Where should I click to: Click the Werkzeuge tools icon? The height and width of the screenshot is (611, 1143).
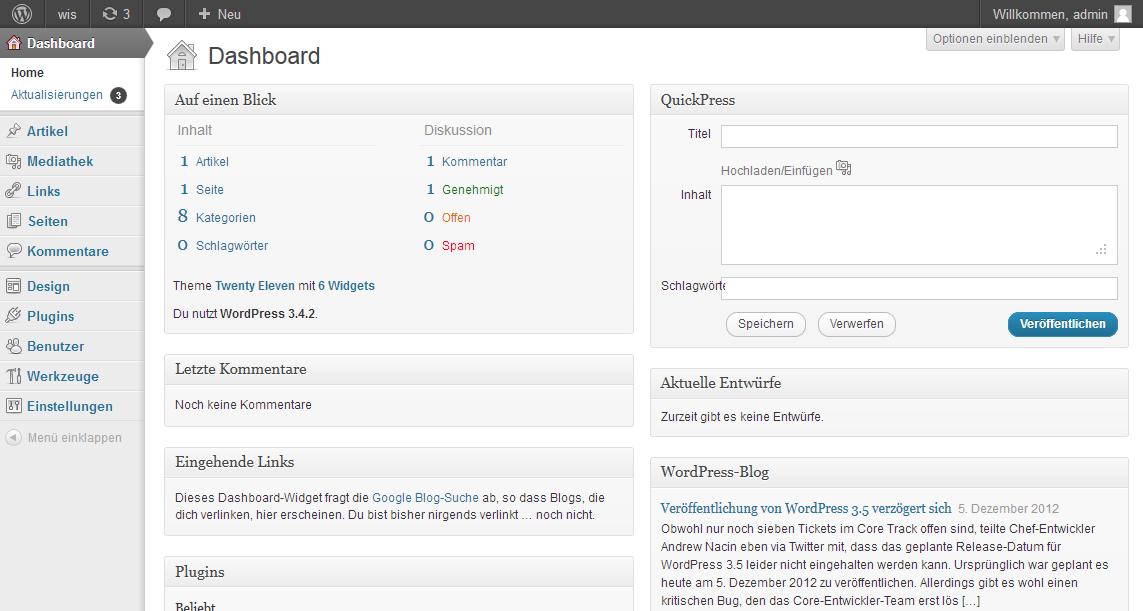coord(13,376)
